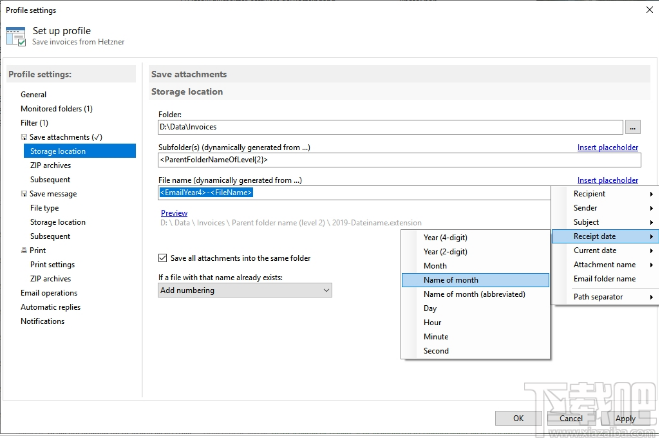Open the Add numbering dropdown

pyautogui.click(x=245, y=290)
